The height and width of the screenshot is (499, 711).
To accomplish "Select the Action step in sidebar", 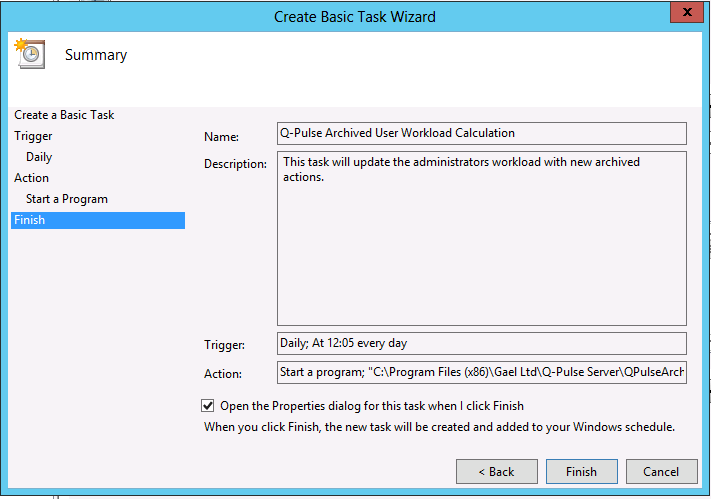I will 31,178.
